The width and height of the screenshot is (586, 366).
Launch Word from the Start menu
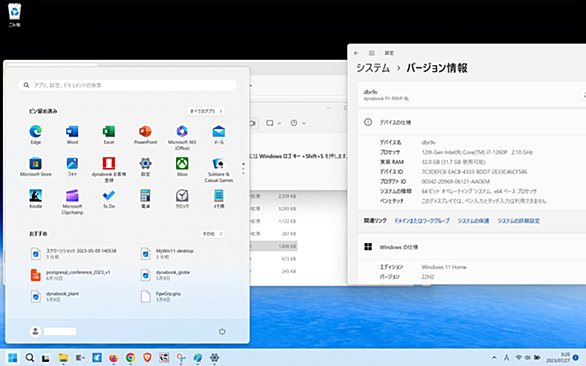pyautogui.click(x=72, y=135)
